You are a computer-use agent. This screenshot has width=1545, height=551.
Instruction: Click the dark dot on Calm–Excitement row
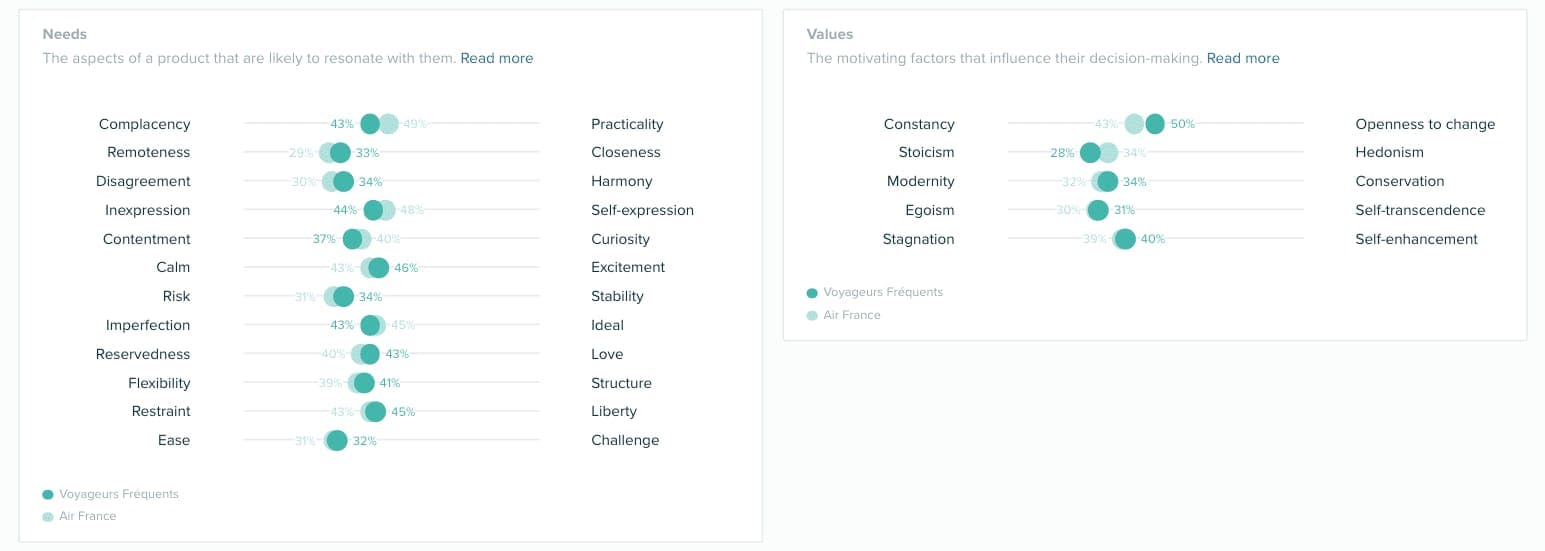378,268
